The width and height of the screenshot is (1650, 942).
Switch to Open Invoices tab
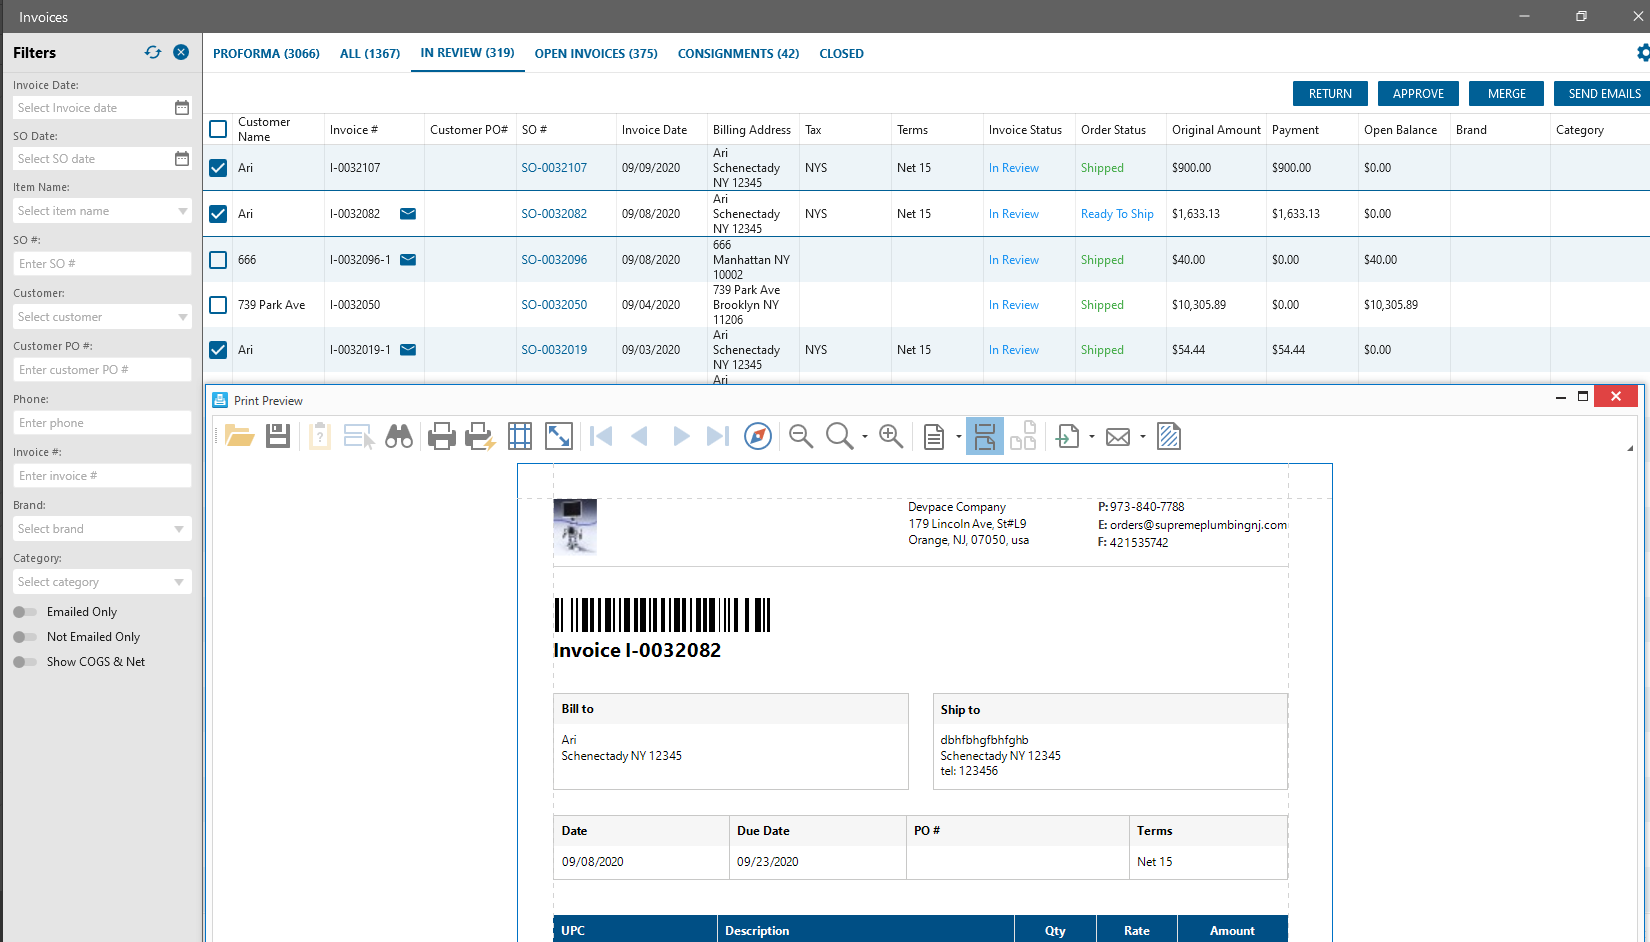pyautogui.click(x=596, y=54)
